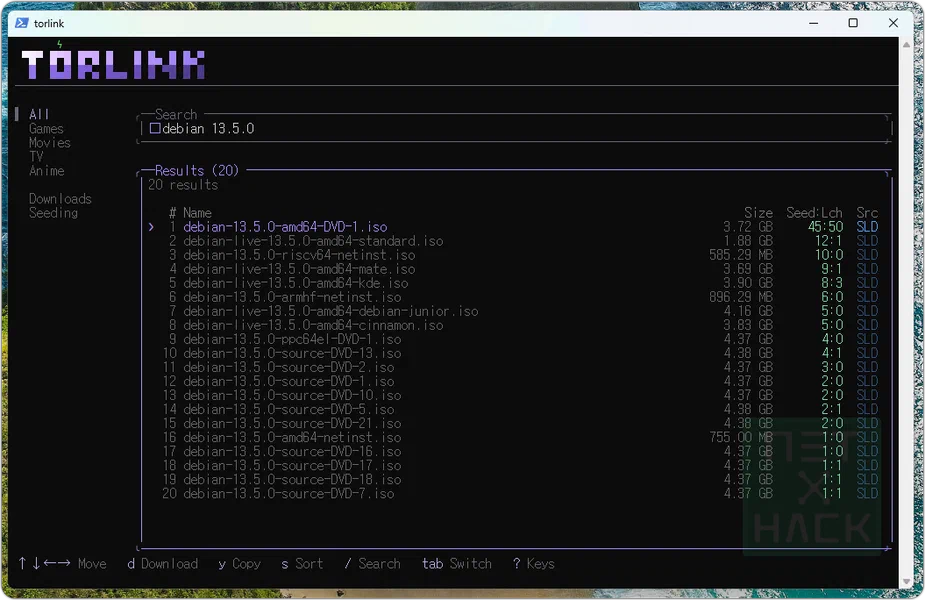Image resolution: width=925 pixels, height=600 pixels.
Task: Open the Downloads section
Action: 60,199
